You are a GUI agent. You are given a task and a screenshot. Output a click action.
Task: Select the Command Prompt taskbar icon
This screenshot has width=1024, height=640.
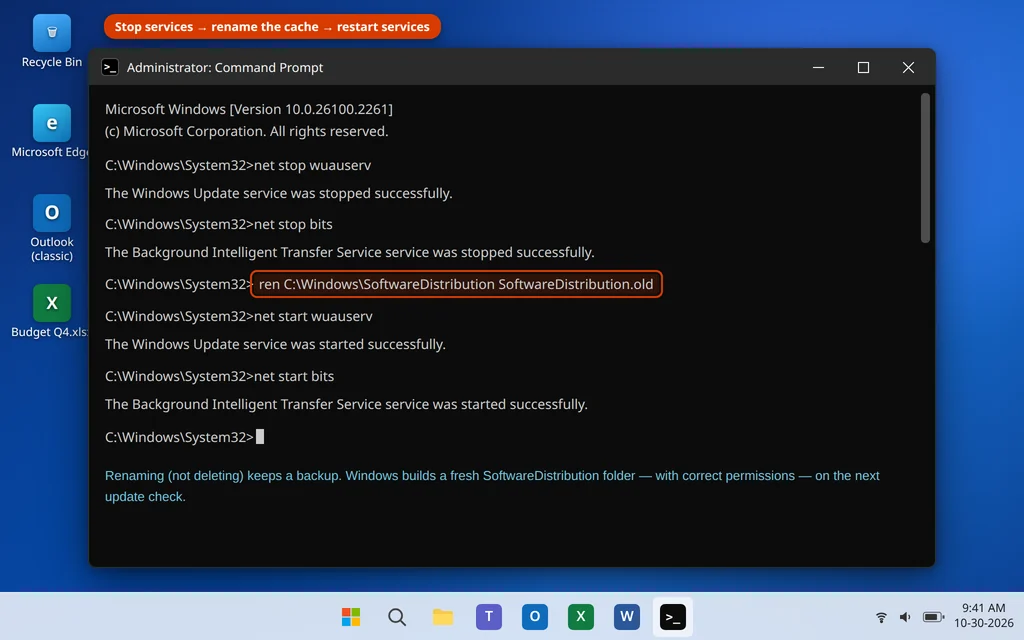click(x=673, y=616)
